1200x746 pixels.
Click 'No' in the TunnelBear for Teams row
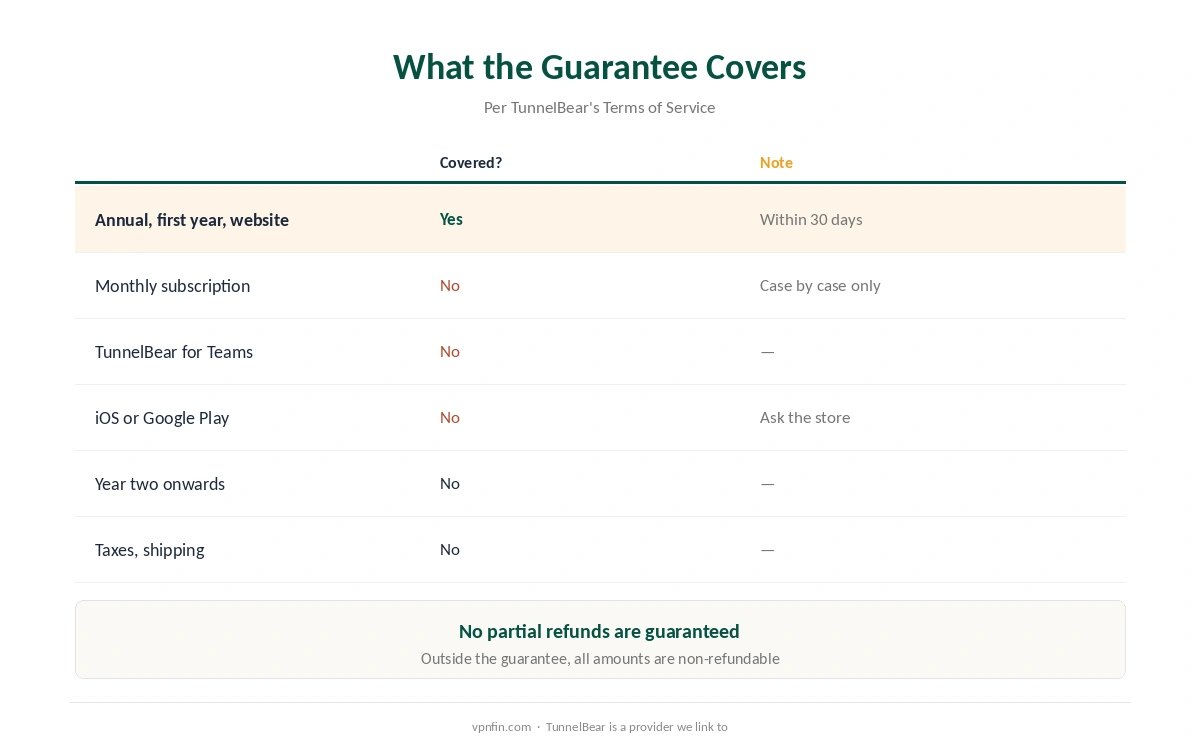point(450,351)
